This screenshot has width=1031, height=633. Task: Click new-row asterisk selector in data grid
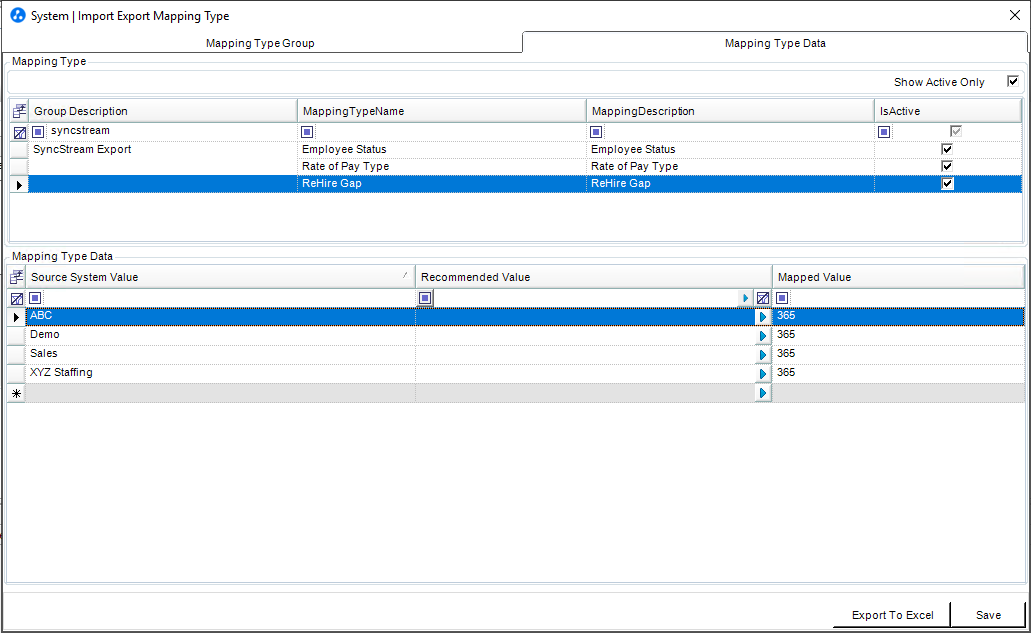coord(16,394)
